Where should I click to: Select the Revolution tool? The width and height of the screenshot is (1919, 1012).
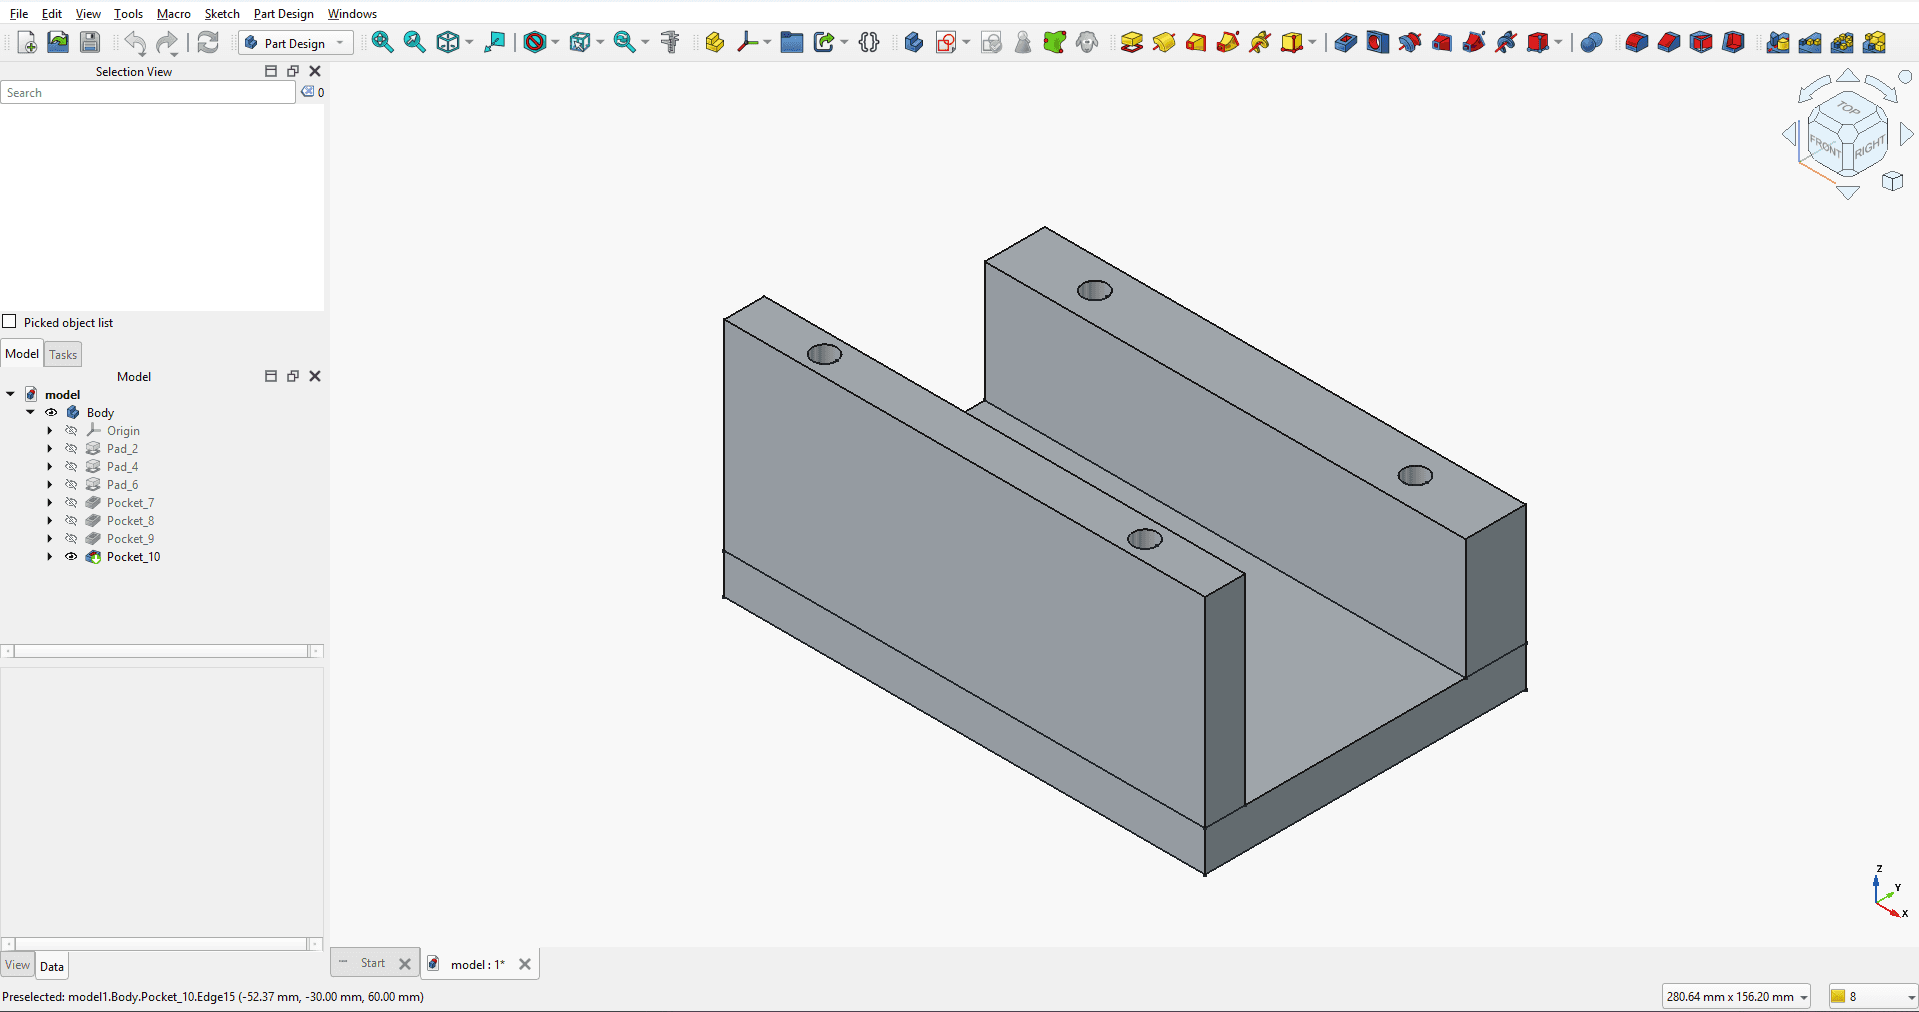[1164, 42]
